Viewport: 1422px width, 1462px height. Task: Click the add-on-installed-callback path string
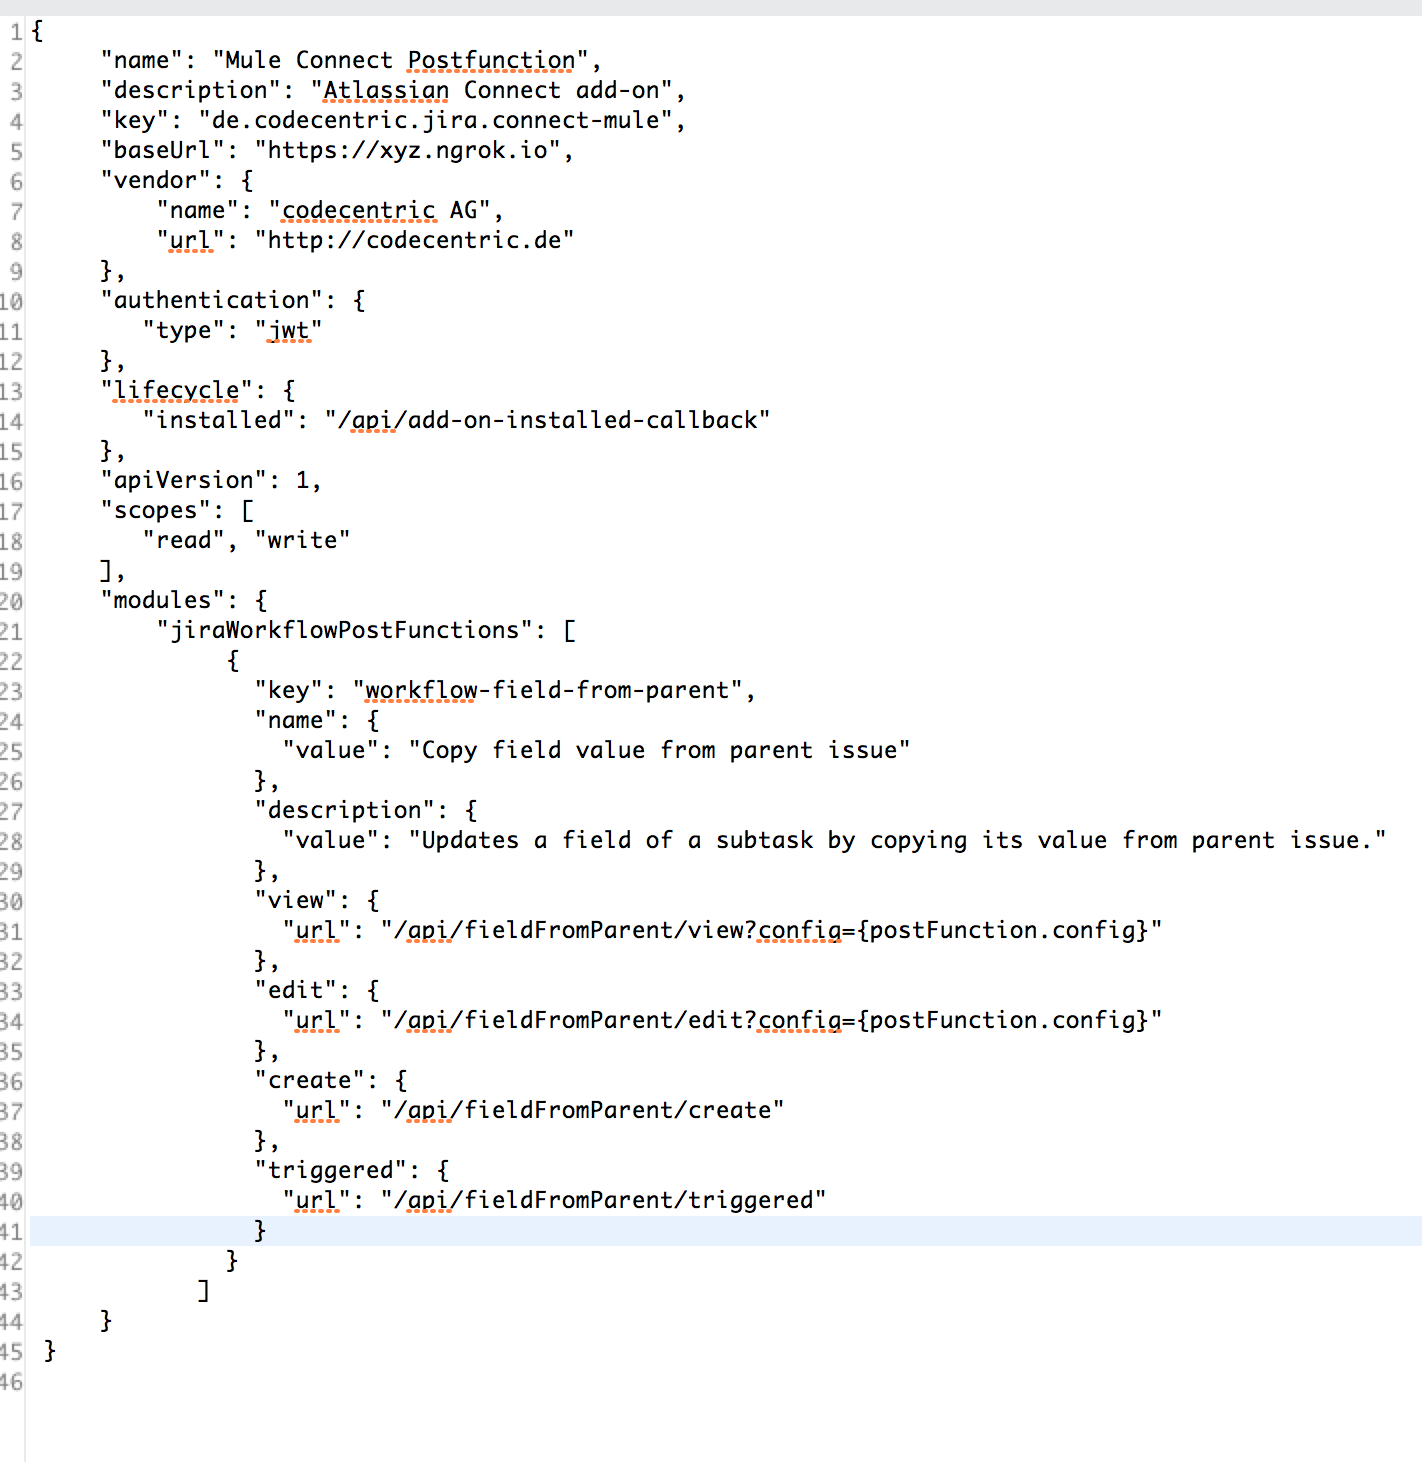[547, 421]
